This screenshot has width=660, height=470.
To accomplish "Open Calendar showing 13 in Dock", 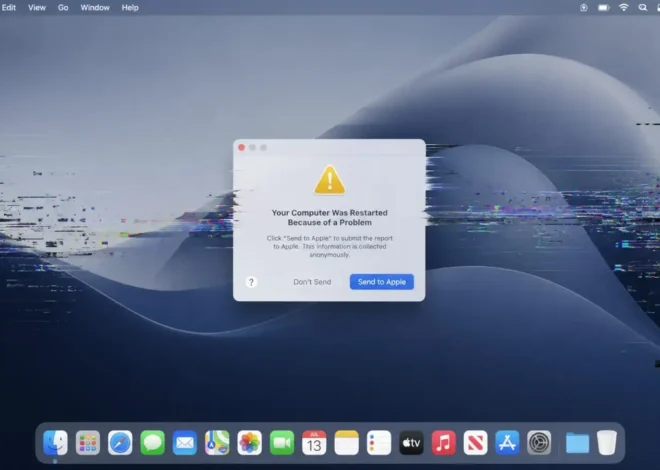I will click(314, 443).
